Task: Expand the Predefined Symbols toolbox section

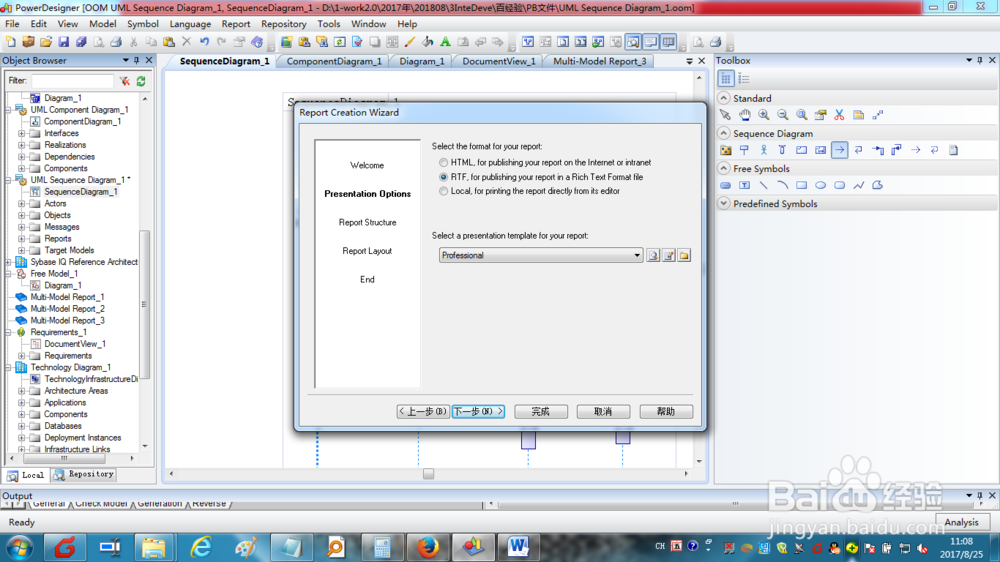Action: pyautogui.click(x=723, y=203)
